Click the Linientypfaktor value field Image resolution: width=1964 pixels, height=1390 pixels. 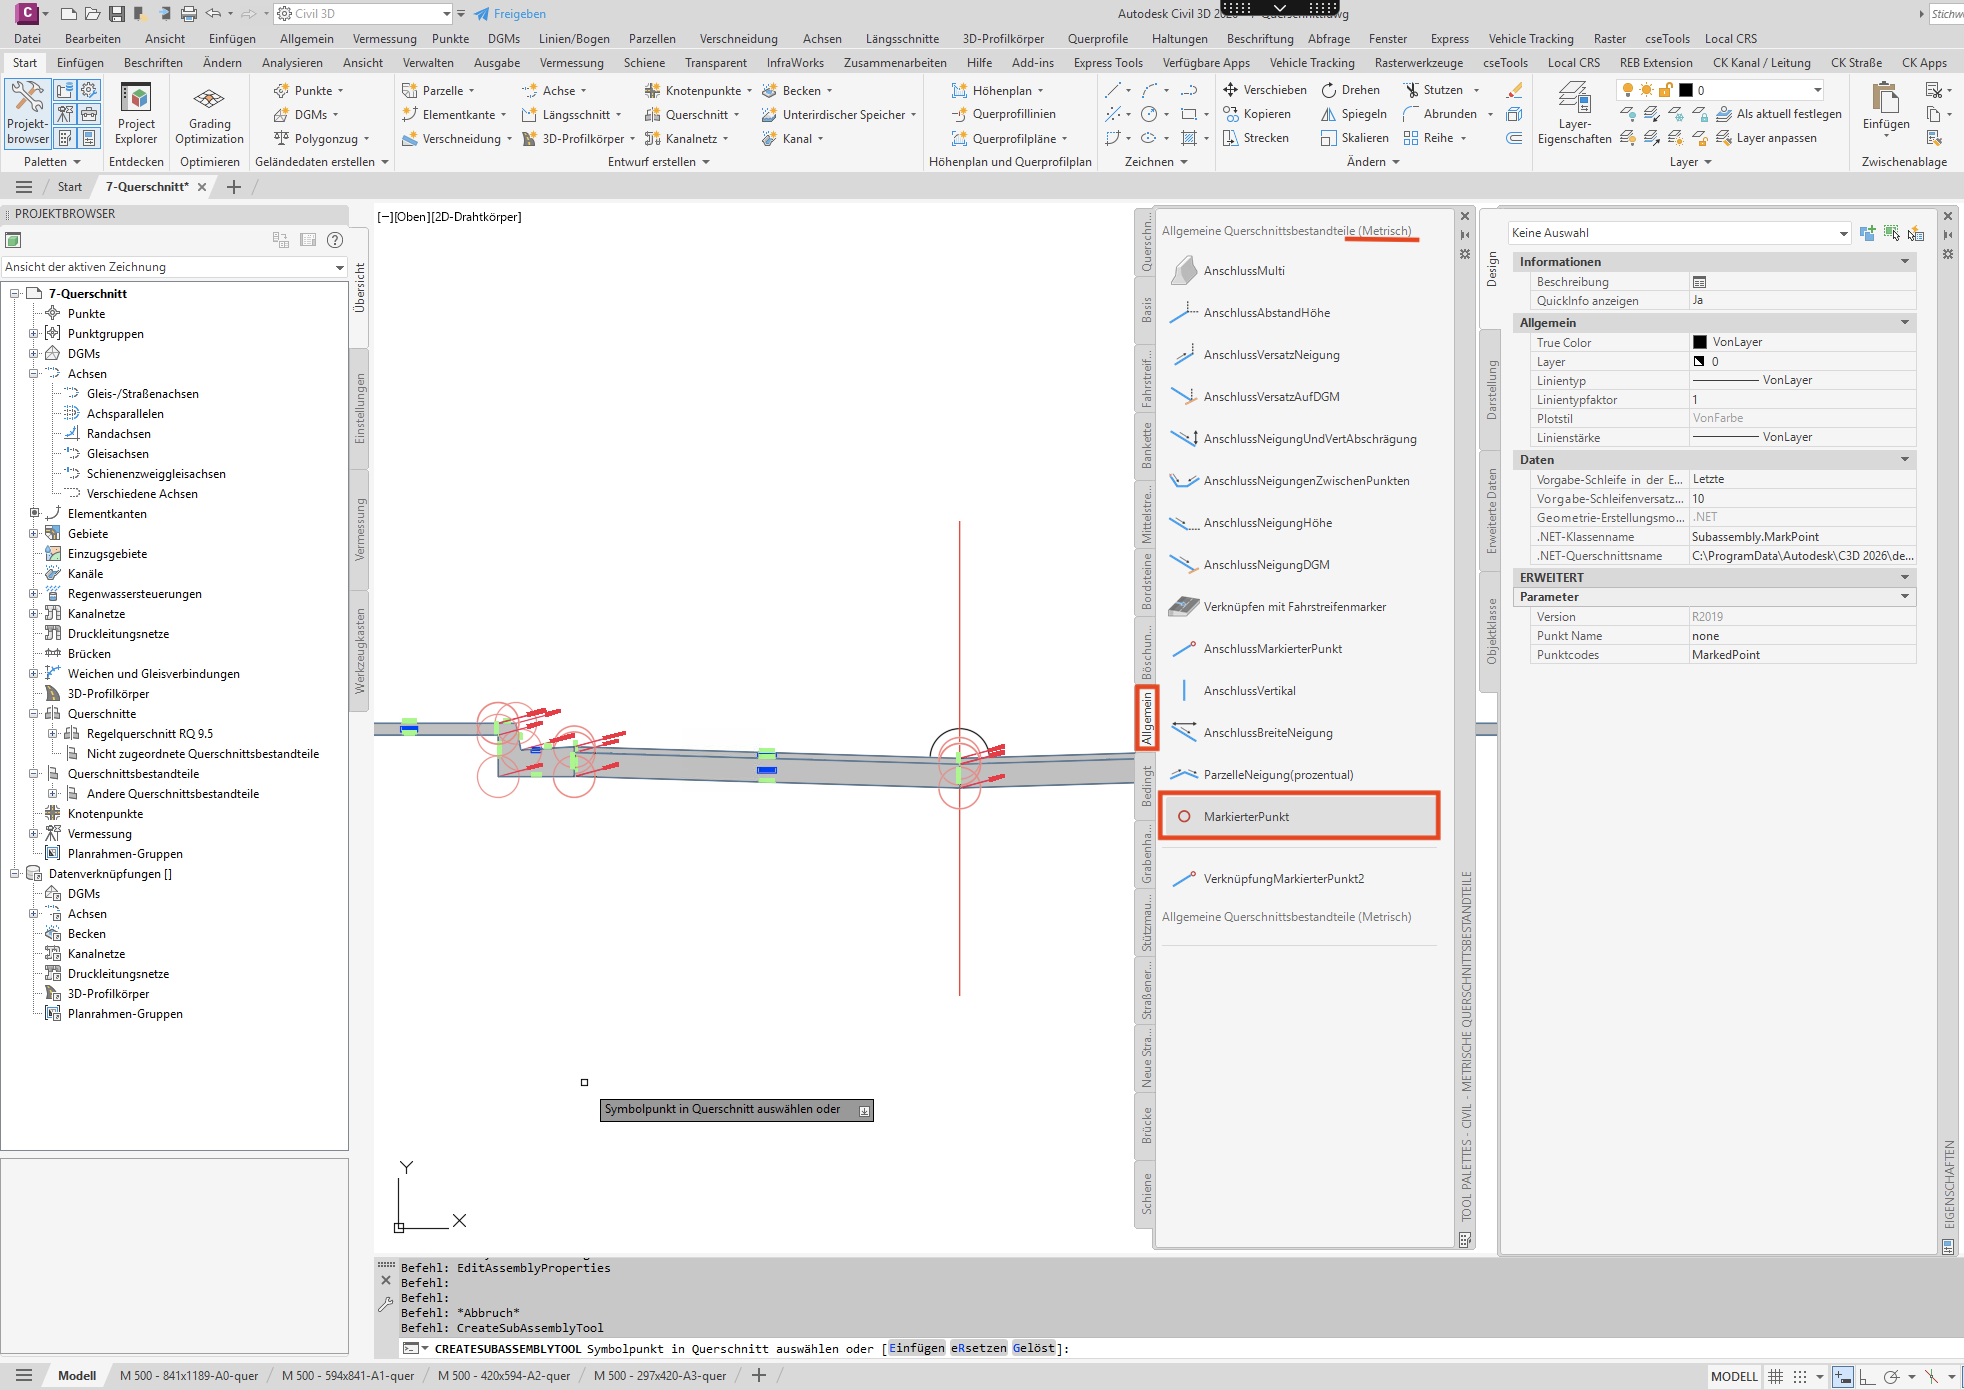(x=1802, y=400)
